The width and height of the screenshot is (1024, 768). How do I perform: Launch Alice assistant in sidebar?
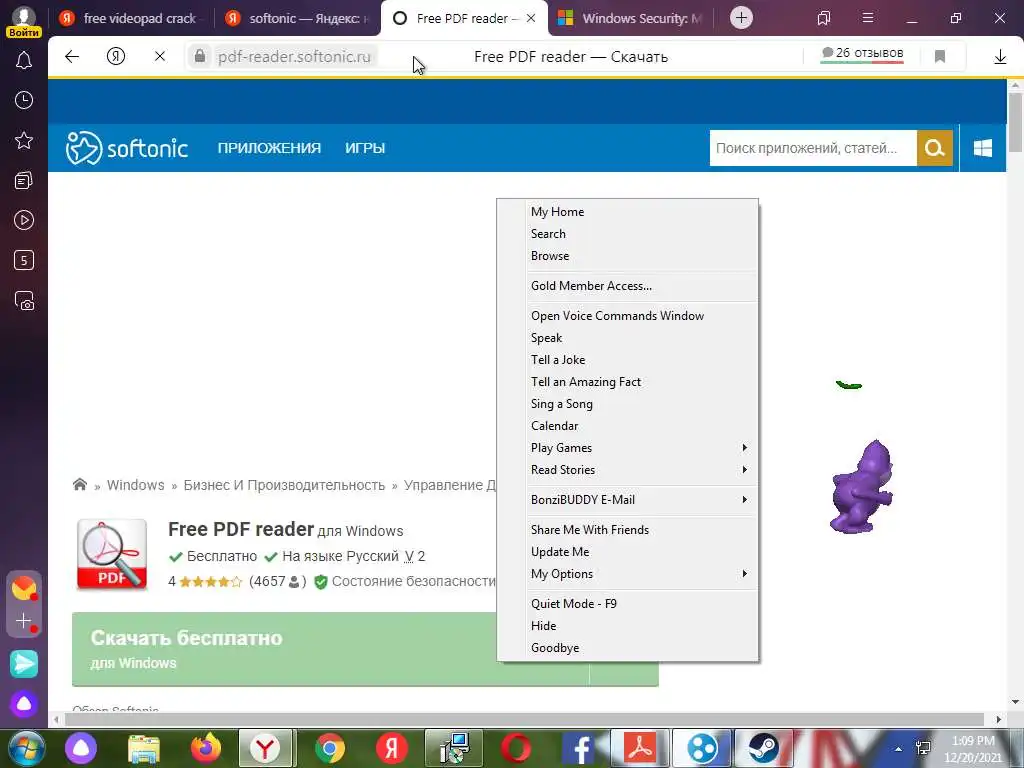tap(24, 704)
